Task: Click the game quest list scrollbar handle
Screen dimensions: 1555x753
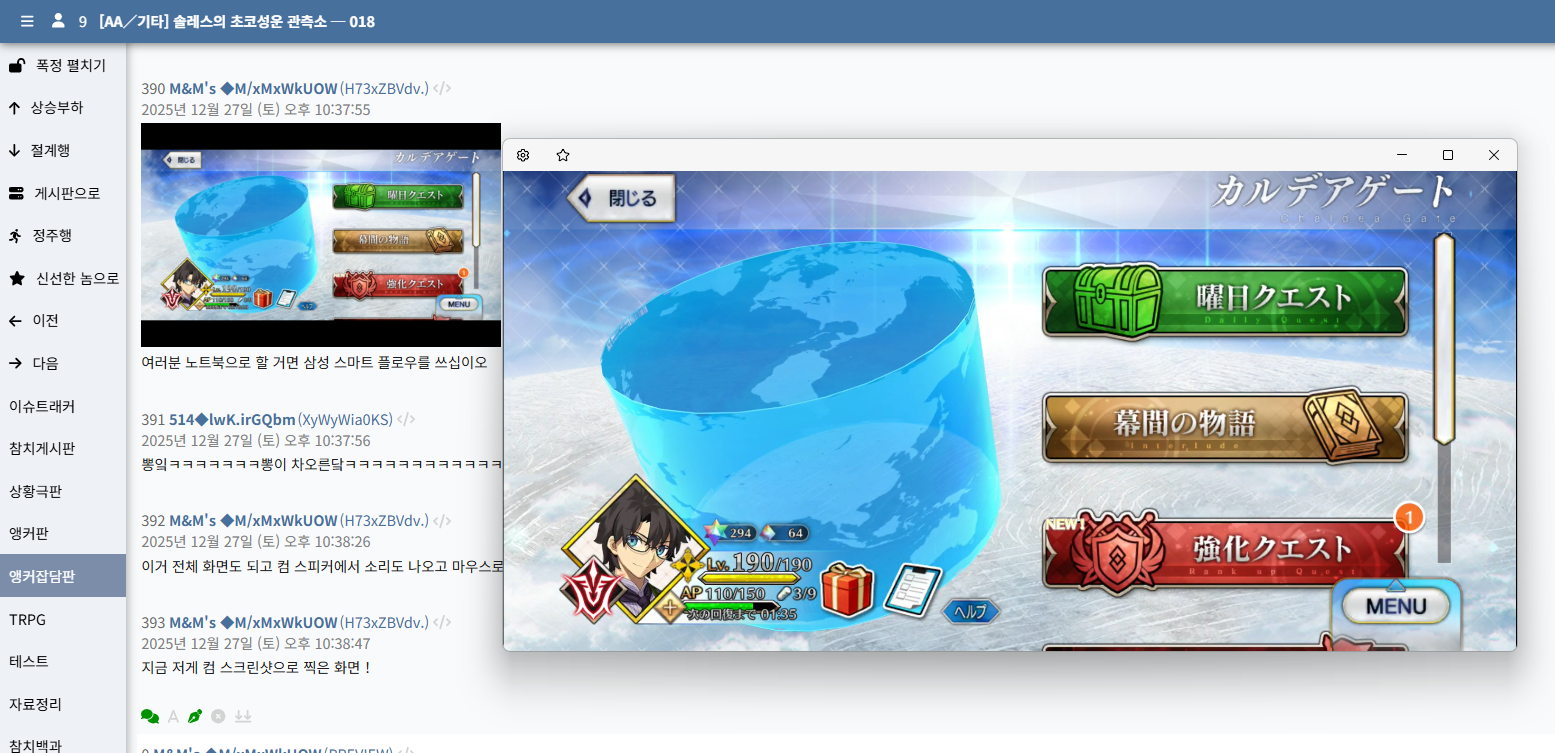Action: tap(1443, 338)
